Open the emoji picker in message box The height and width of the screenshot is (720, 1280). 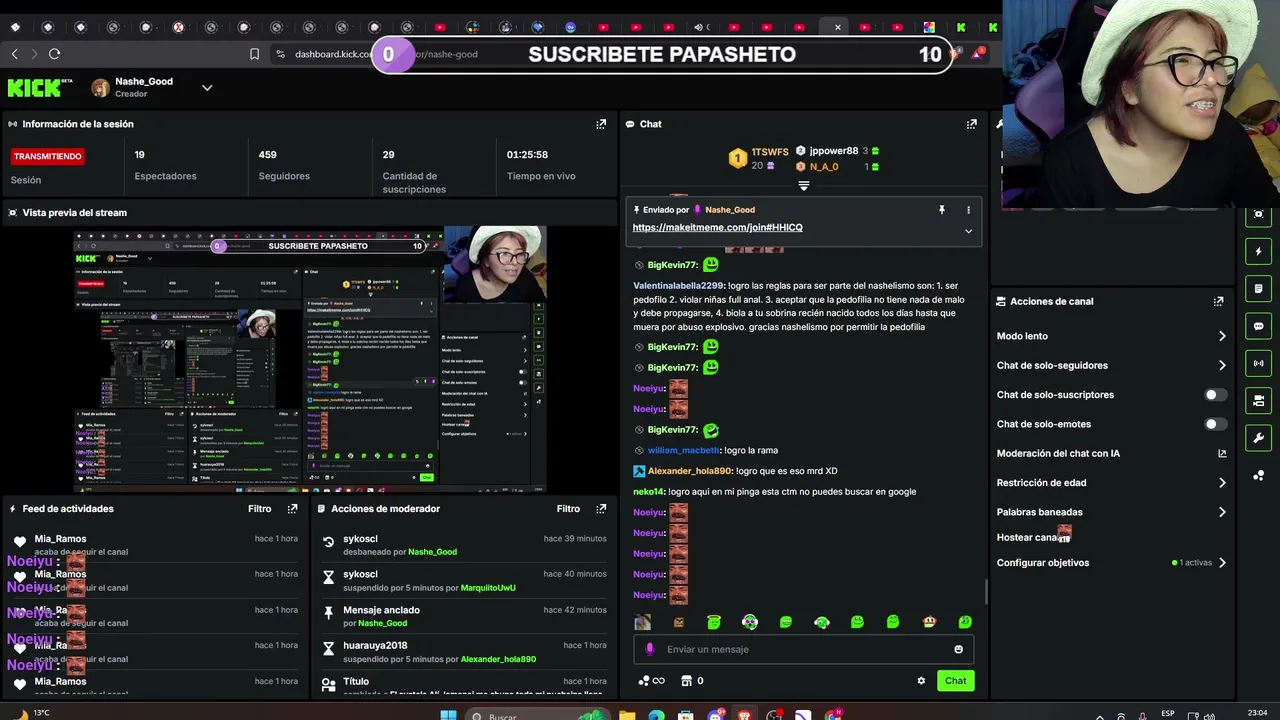tap(958, 650)
